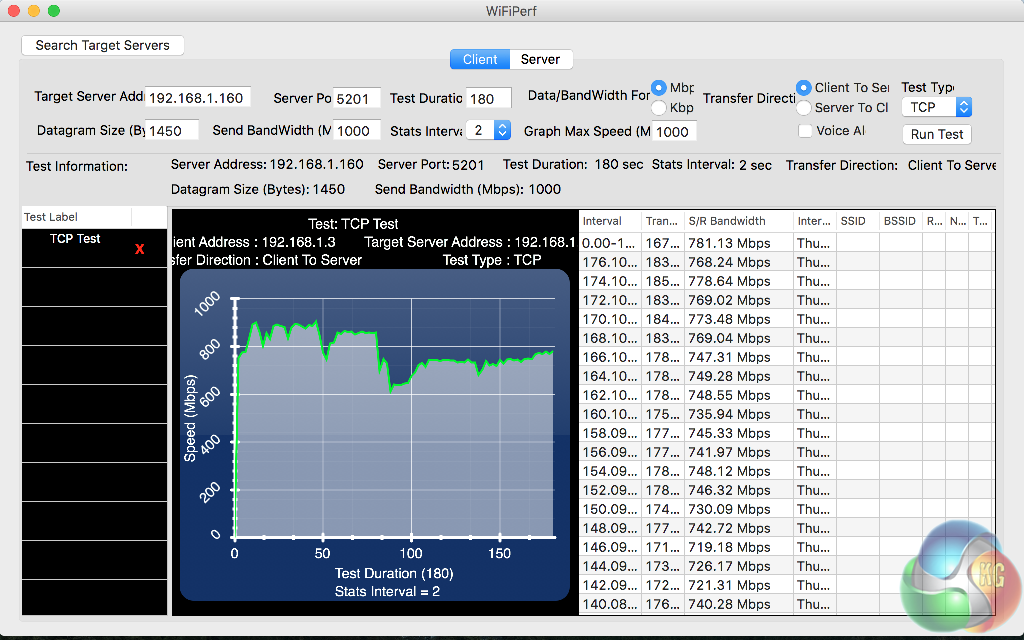
Task: Switch to the Server tab
Action: coord(540,59)
